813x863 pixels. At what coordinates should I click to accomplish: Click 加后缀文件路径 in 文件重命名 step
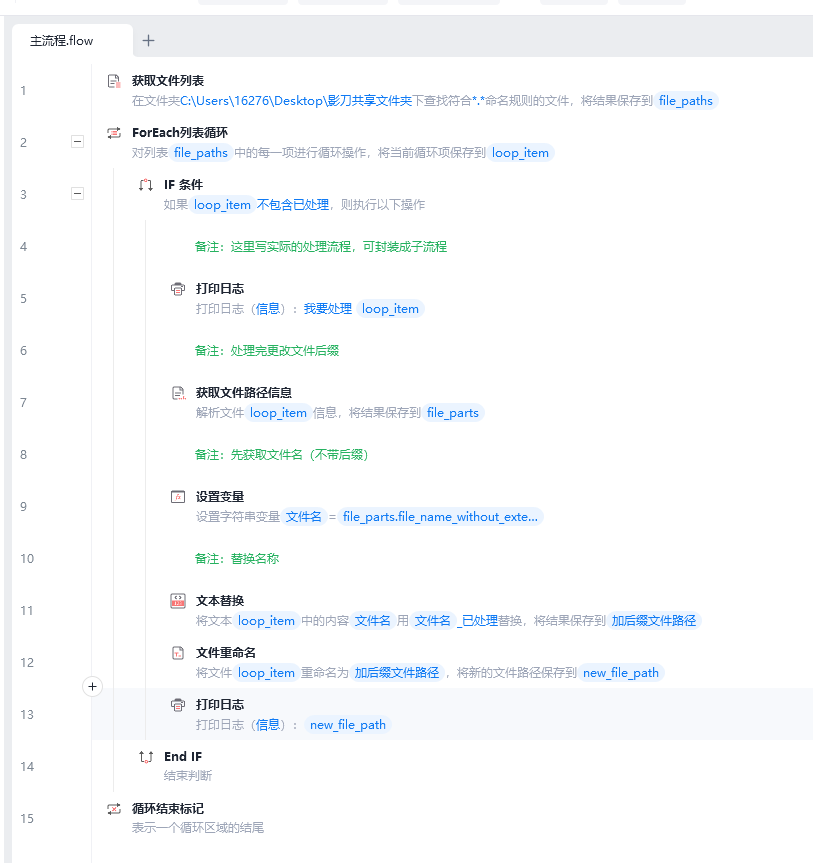pos(396,673)
